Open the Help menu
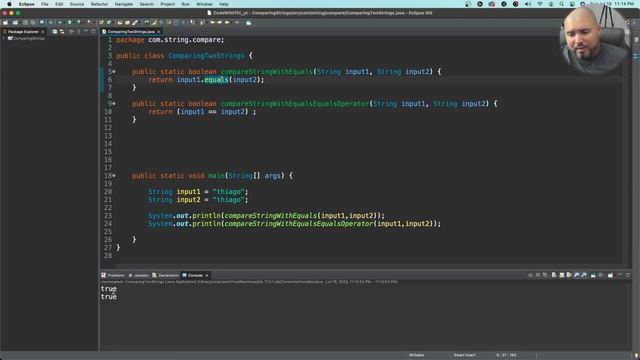The height and width of the screenshot is (360, 640). [224, 4]
